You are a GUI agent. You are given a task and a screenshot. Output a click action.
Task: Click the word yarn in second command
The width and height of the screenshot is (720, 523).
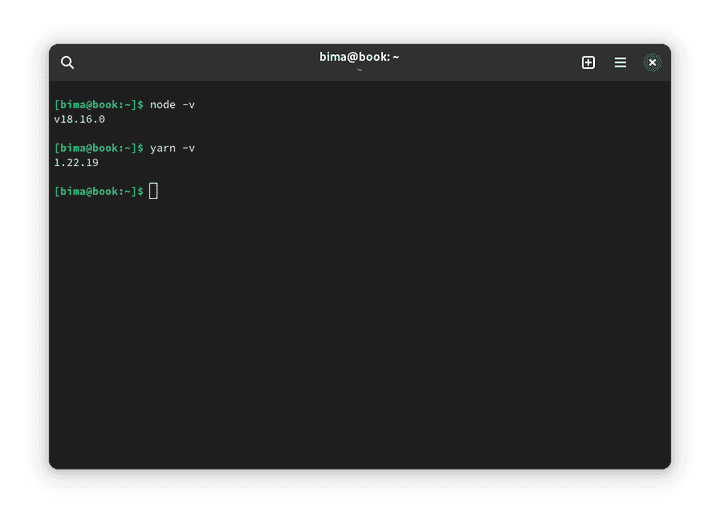click(162, 148)
